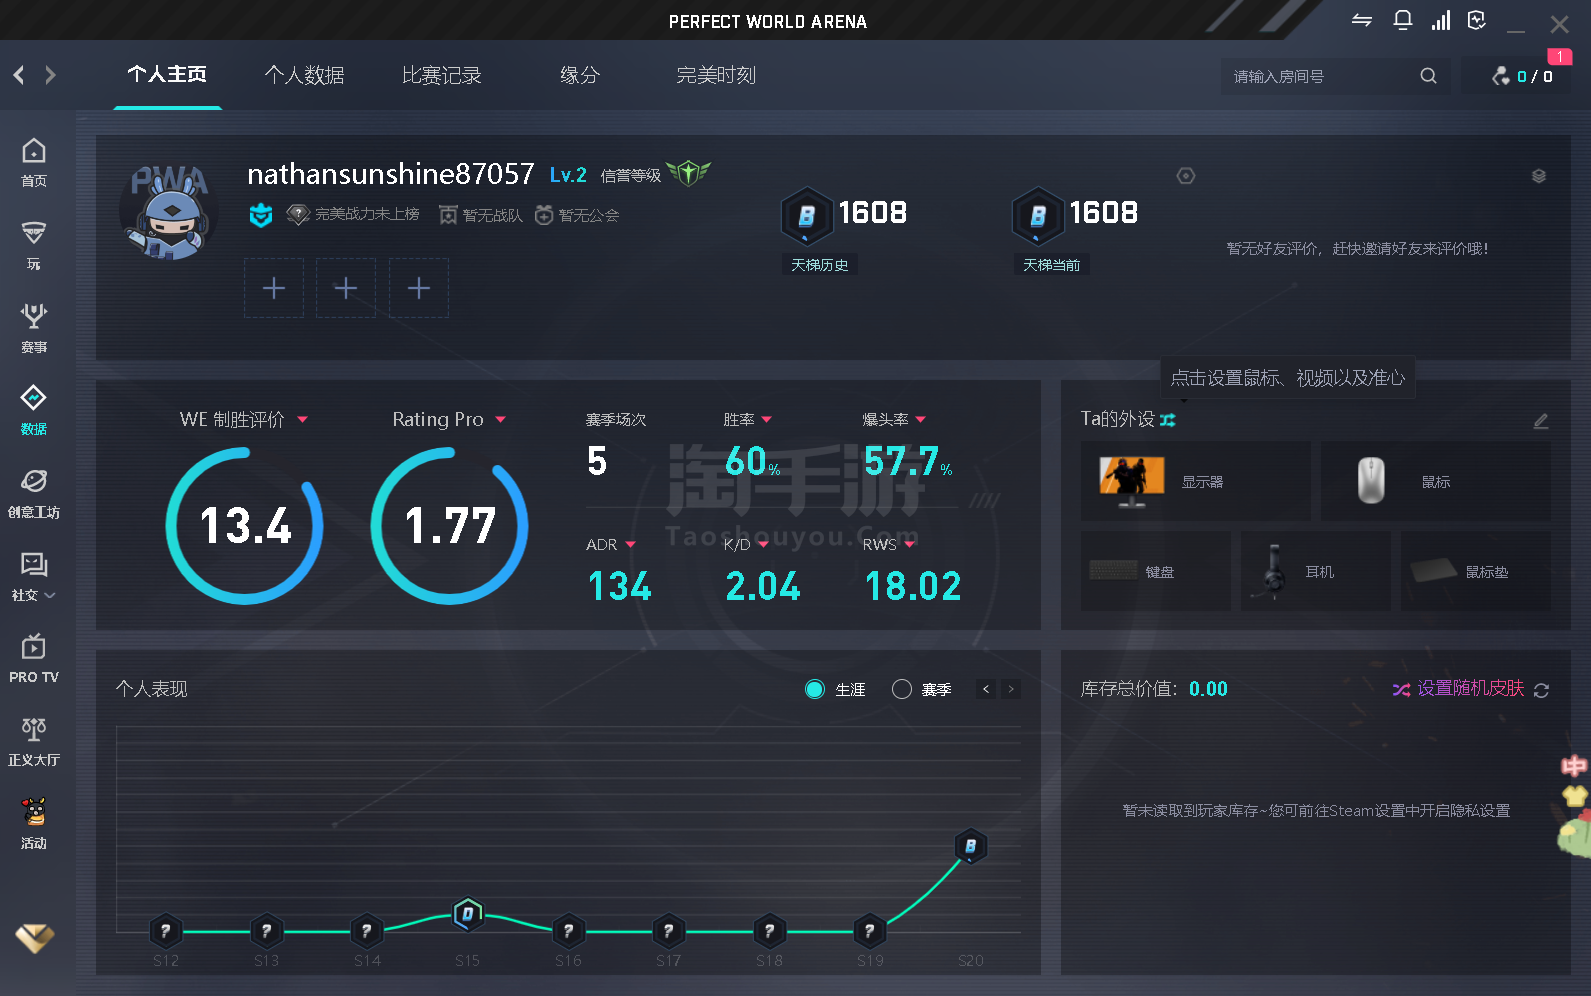The height and width of the screenshot is (996, 1591).
Task: Open the network signal bars icon
Action: click(1441, 21)
